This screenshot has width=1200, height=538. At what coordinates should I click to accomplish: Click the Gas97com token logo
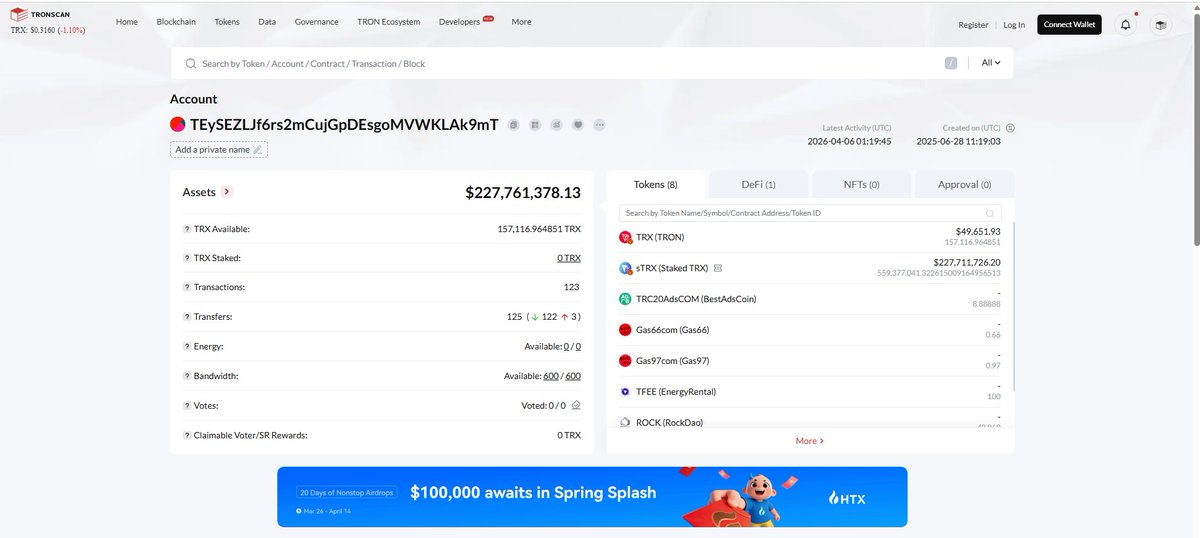626,361
